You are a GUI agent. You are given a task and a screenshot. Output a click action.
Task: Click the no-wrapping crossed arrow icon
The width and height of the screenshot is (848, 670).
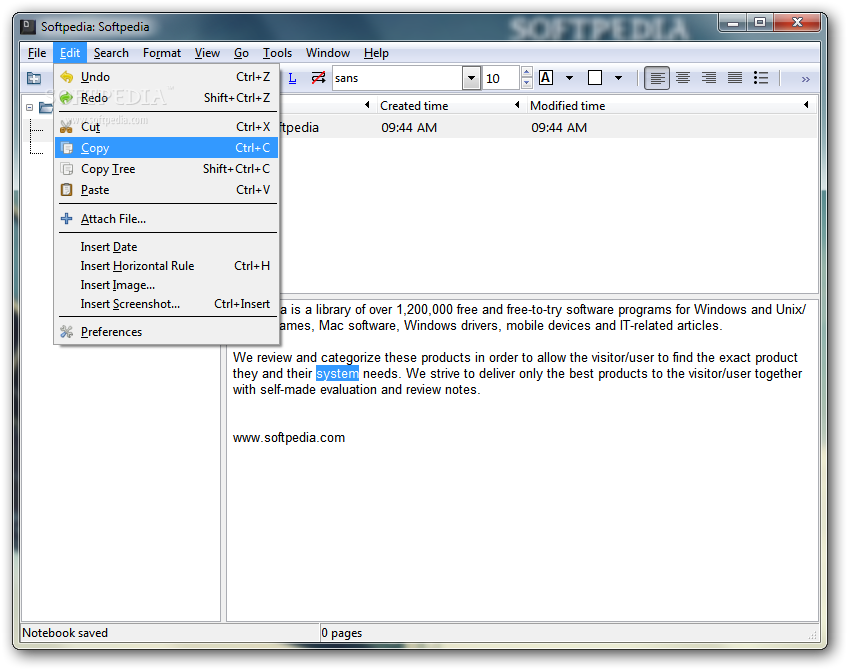click(x=319, y=78)
